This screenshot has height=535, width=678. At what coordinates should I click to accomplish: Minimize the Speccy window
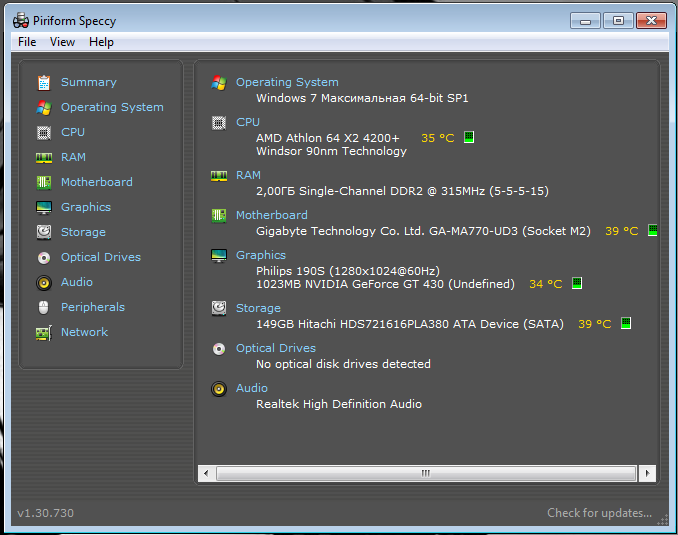585,21
